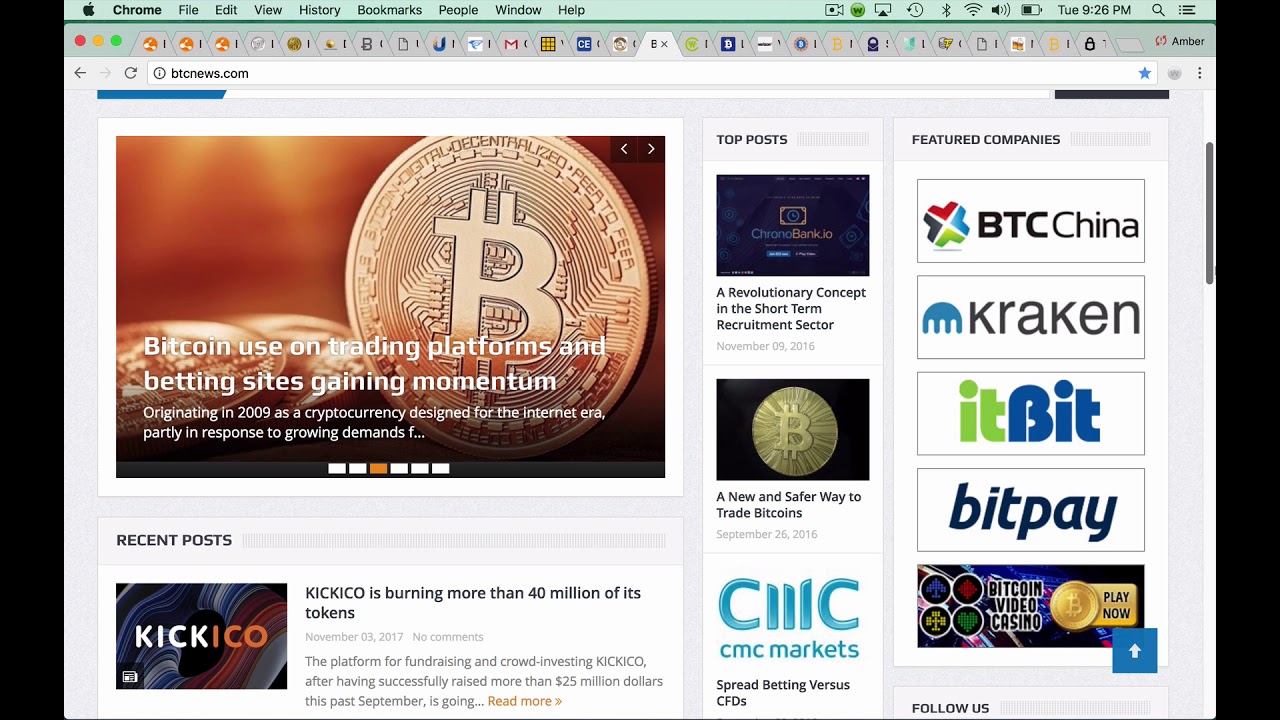Select the second slide indicator dot
The height and width of the screenshot is (720, 1280).
[x=358, y=468]
